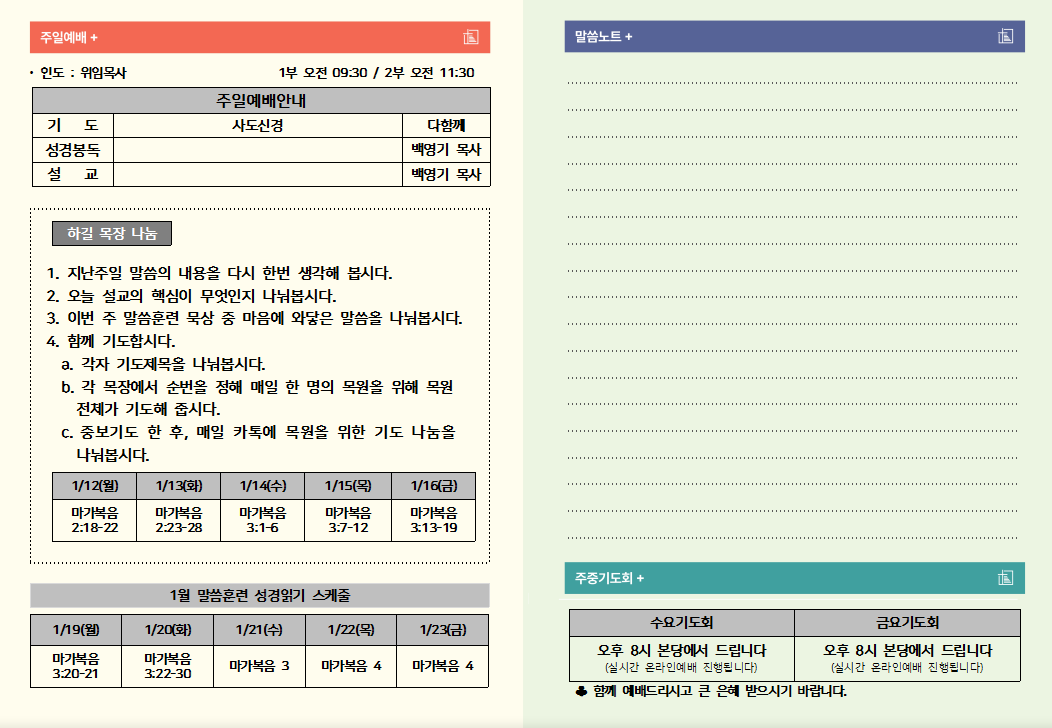Click the first dotted line in 말씀노트
This screenshot has height=728, width=1052.
pyautogui.click(x=791, y=82)
